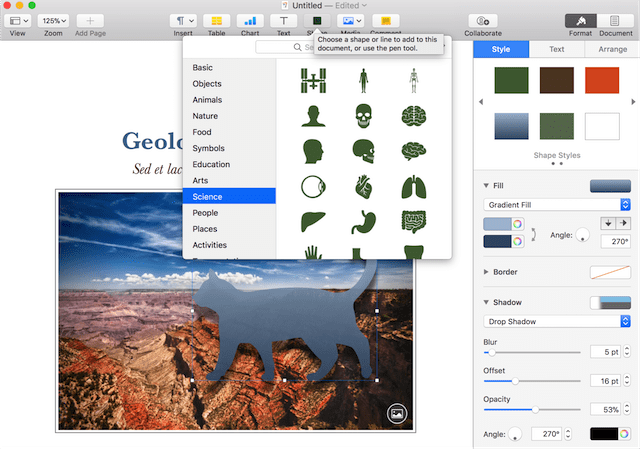Image resolution: width=640 pixels, height=449 pixels.
Task: Click the Add Page button
Action: pos(89,20)
